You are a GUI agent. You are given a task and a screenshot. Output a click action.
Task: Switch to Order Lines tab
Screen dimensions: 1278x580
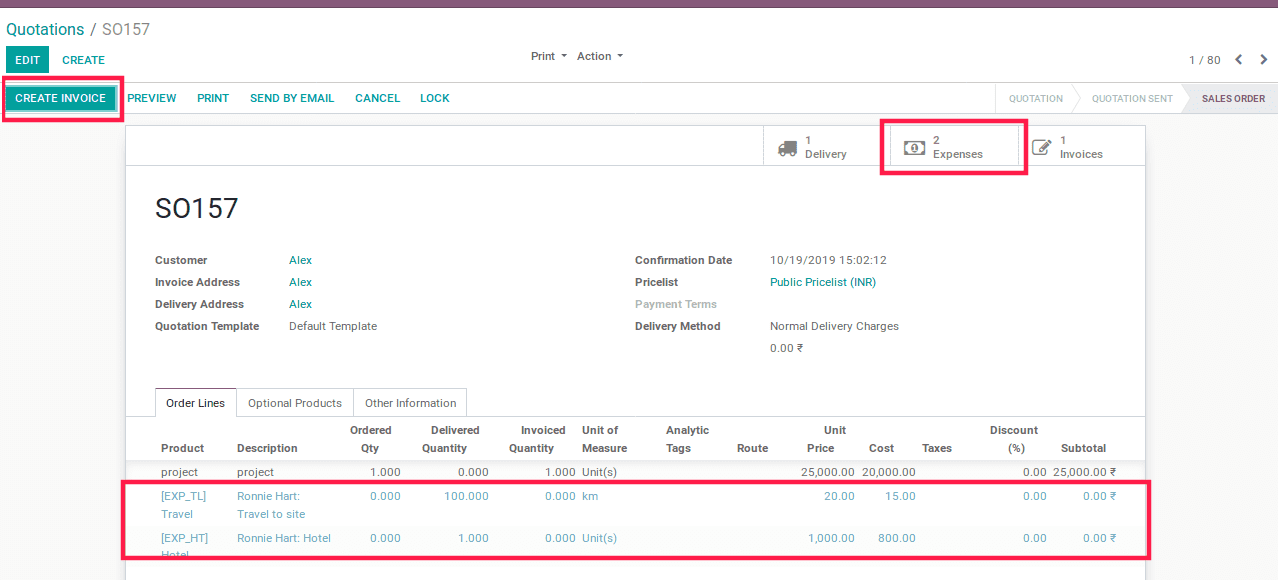coord(196,403)
